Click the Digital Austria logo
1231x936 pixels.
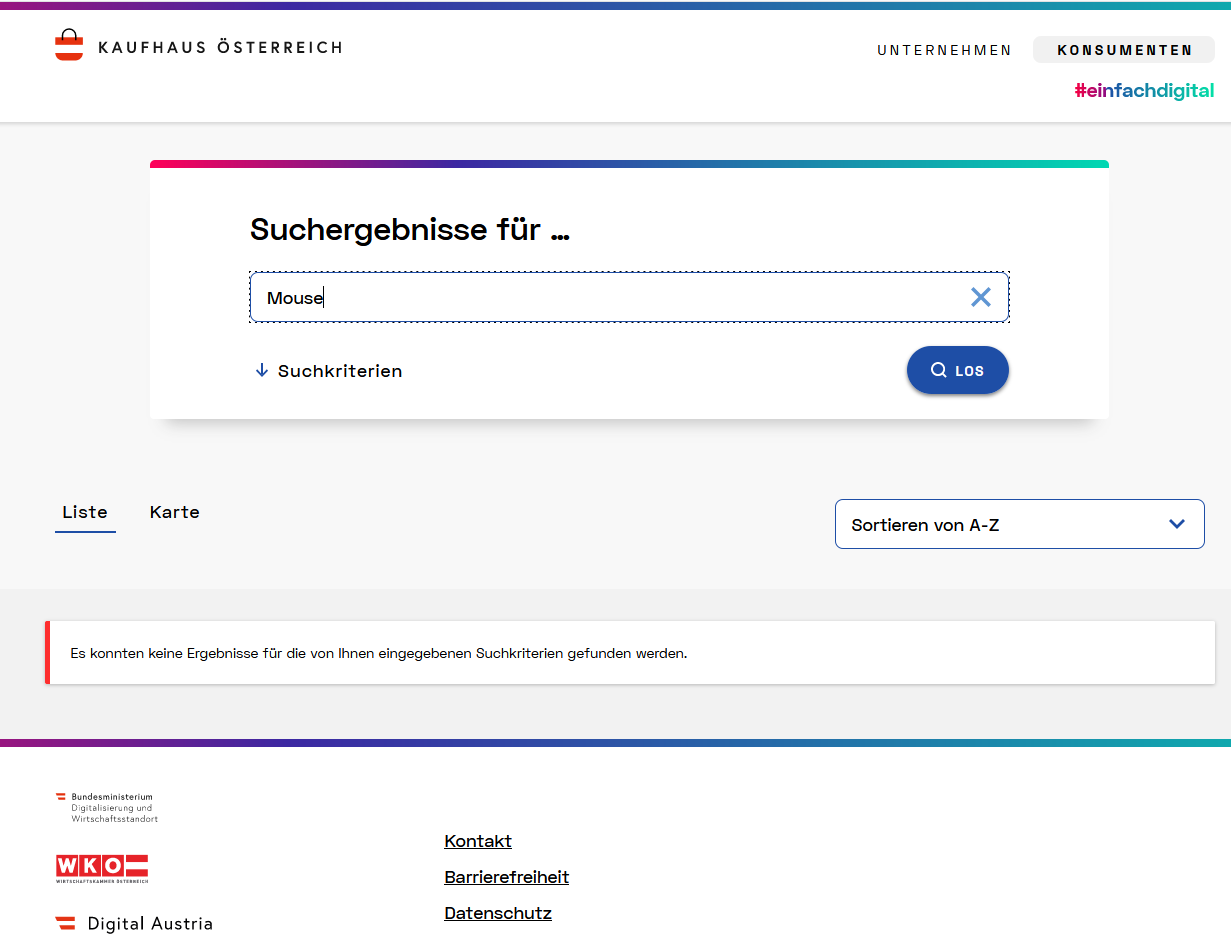click(x=134, y=923)
